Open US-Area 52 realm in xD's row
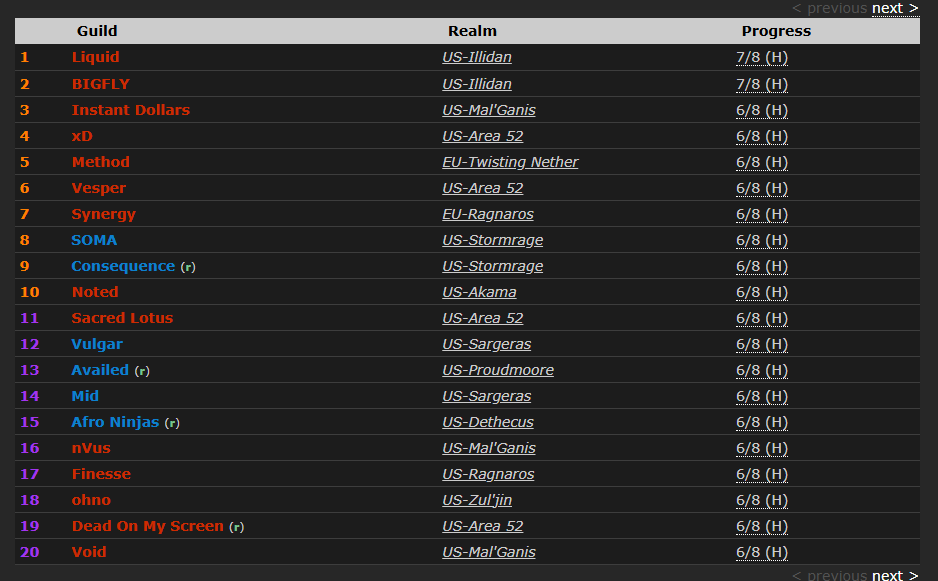 (483, 136)
